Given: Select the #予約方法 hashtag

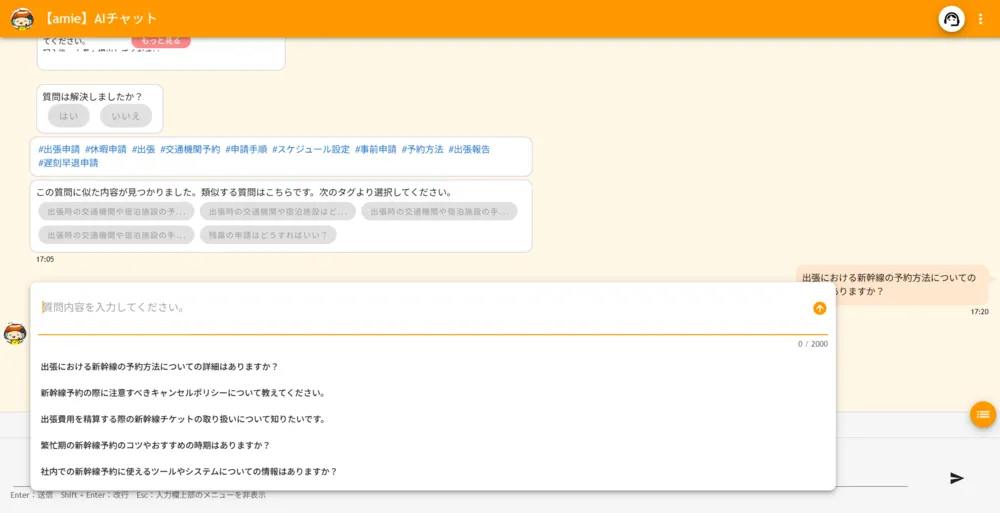Looking at the screenshot, I should click(422, 149).
